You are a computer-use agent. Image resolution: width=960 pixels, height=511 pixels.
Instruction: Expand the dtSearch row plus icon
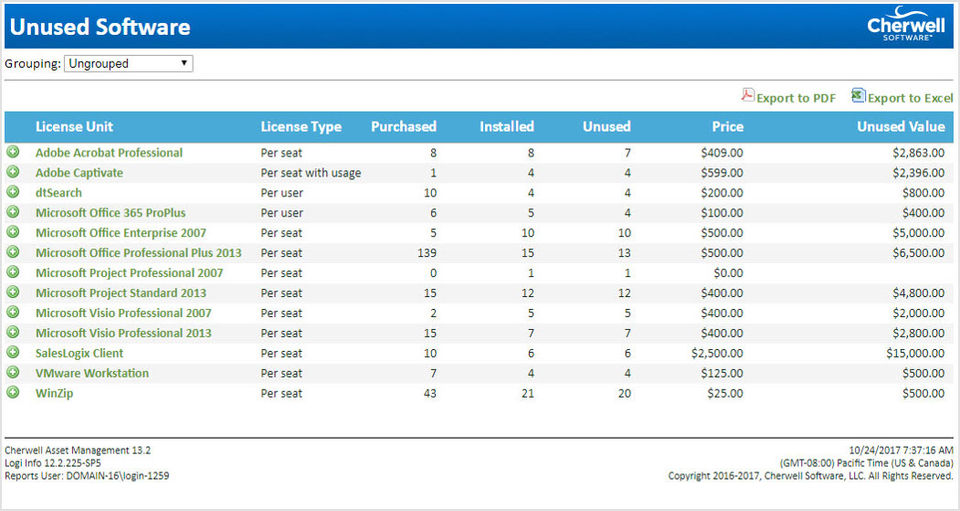click(13, 192)
